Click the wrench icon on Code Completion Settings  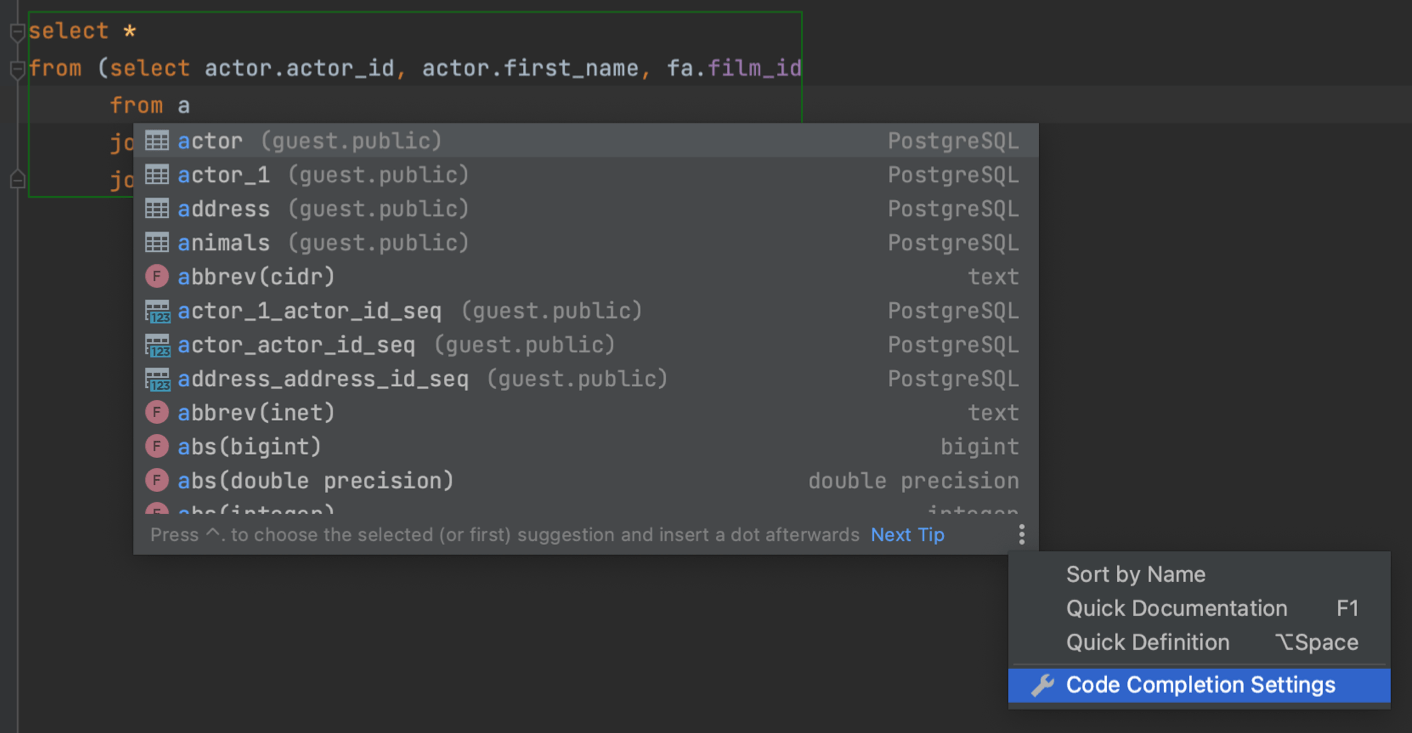tap(1044, 685)
